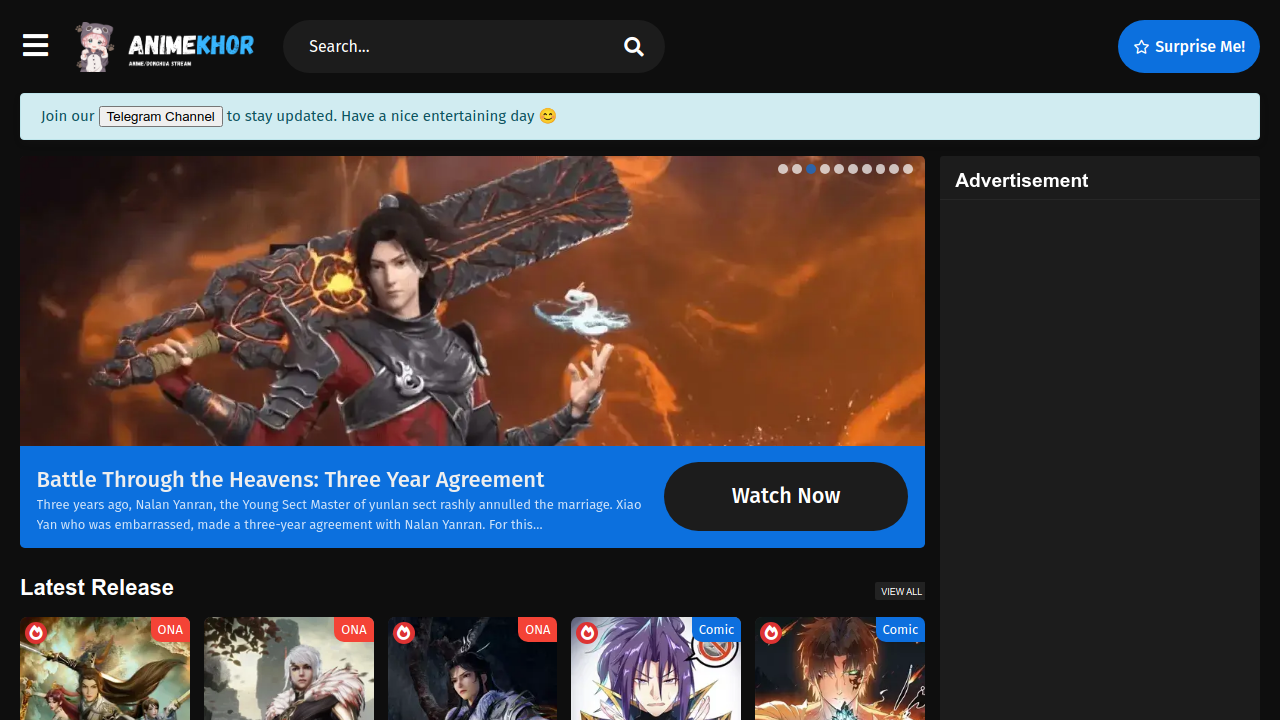Click the ONA badge on white-haired character card
Image resolution: width=1280 pixels, height=720 pixels.
click(x=354, y=630)
